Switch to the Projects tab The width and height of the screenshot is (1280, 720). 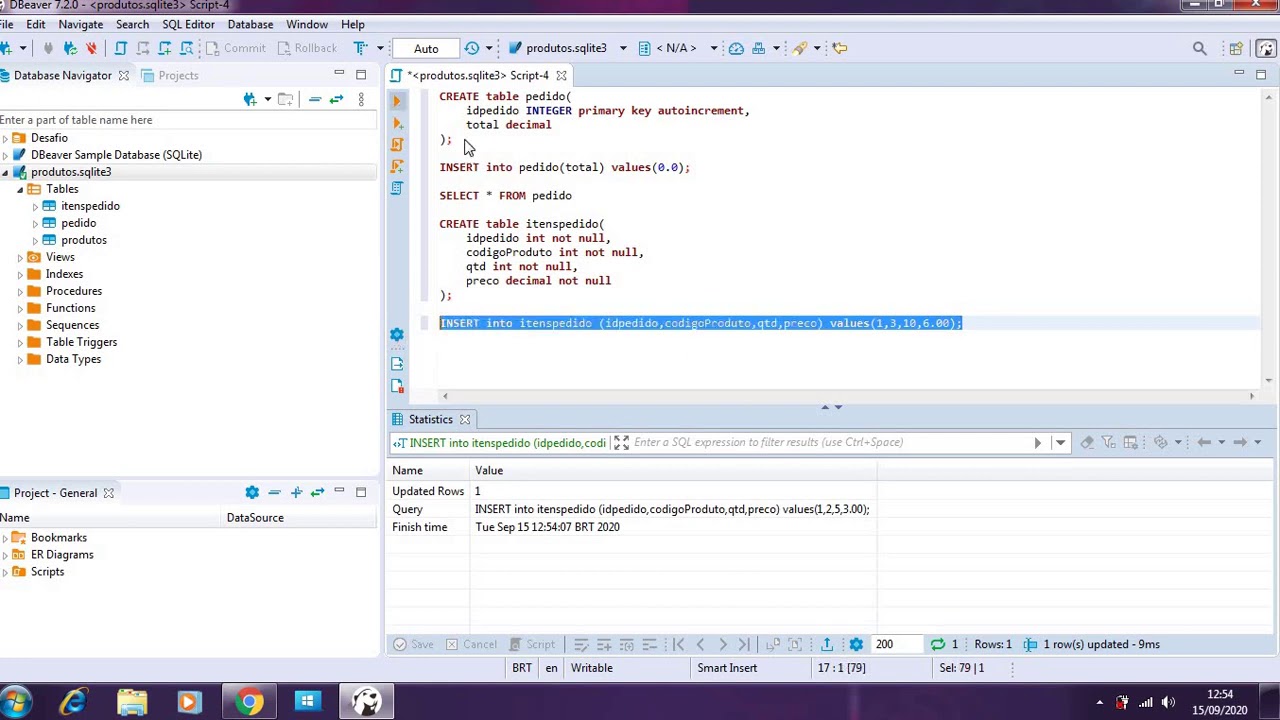[x=170, y=75]
